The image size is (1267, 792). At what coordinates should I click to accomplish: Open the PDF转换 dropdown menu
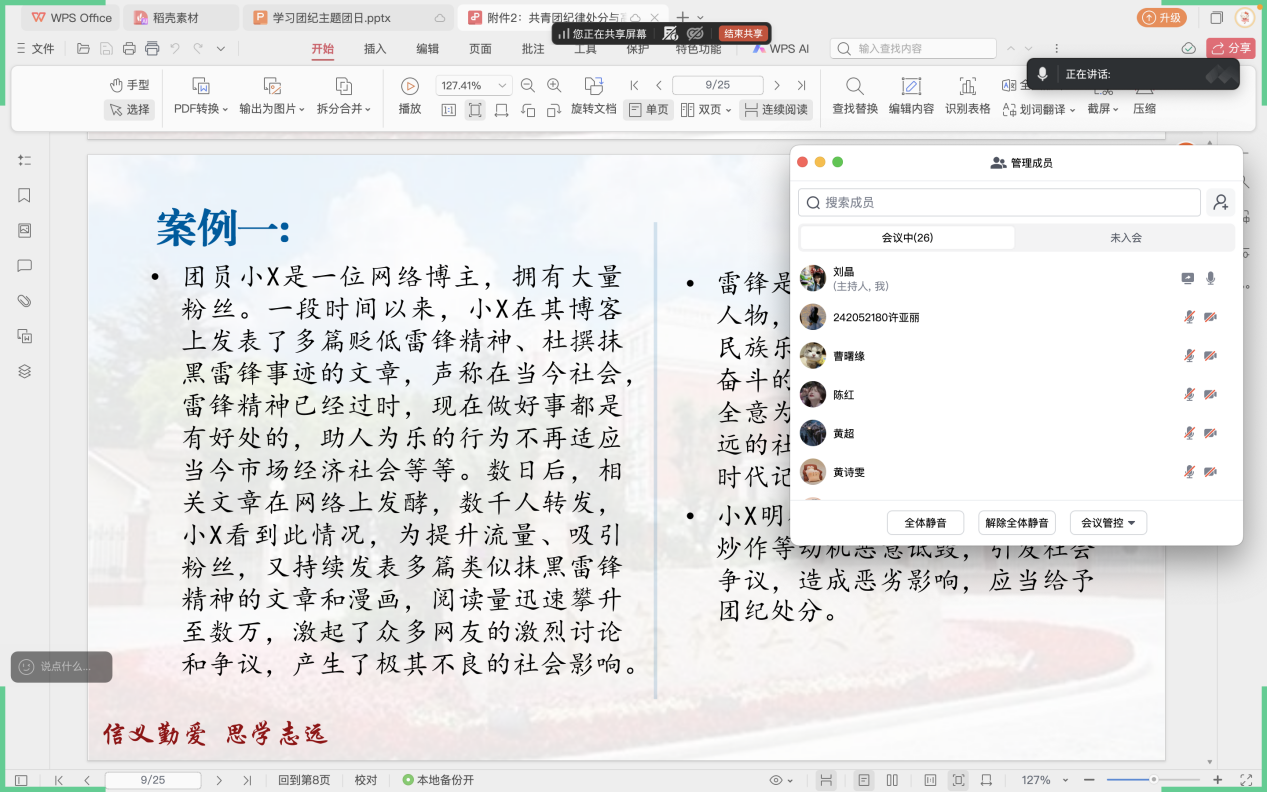coord(201,109)
